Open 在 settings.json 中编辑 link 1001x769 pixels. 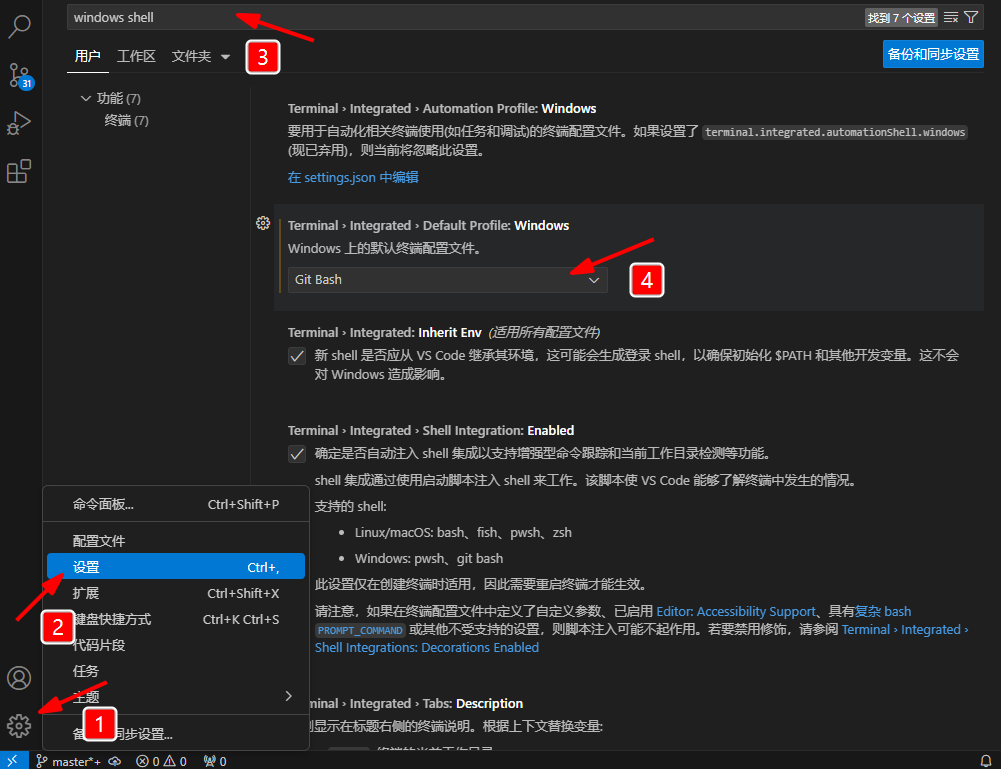[x=353, y=177]
